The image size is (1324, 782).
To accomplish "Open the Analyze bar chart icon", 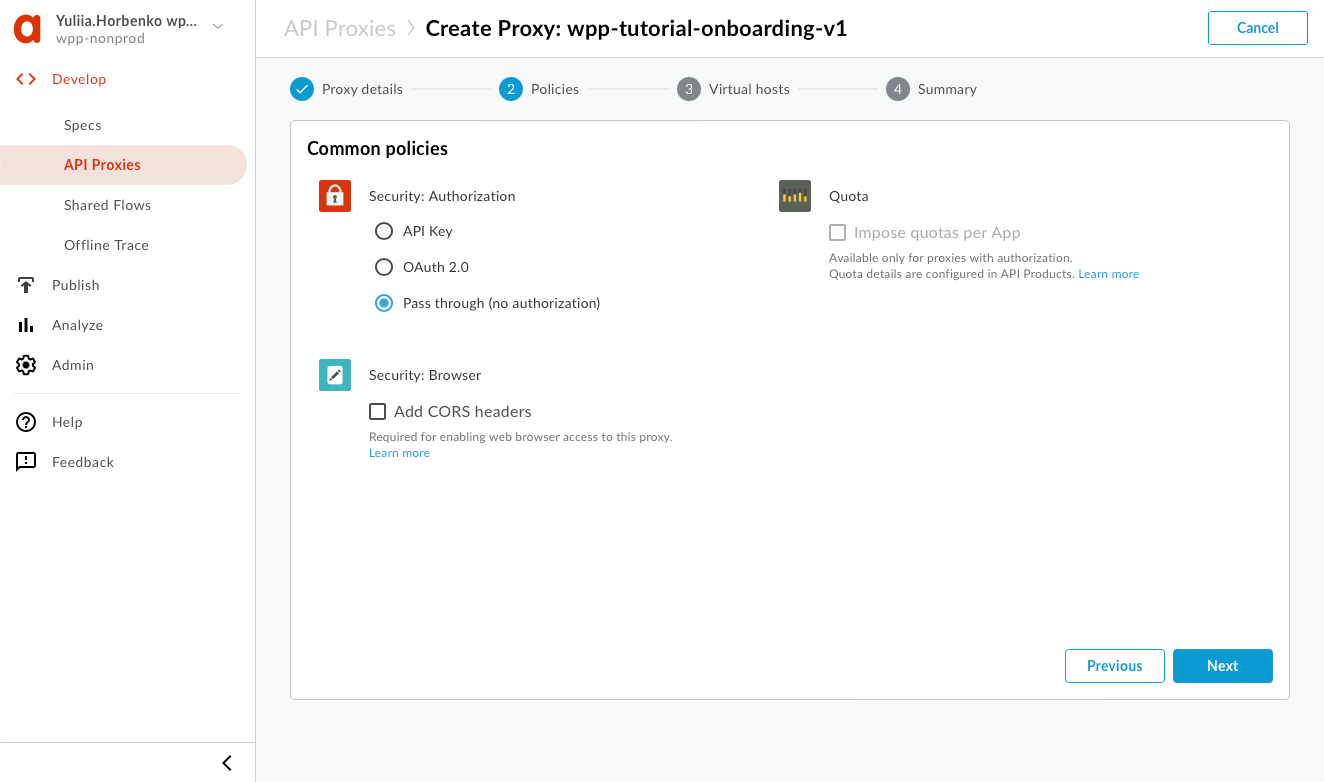I will click(26, 325).
